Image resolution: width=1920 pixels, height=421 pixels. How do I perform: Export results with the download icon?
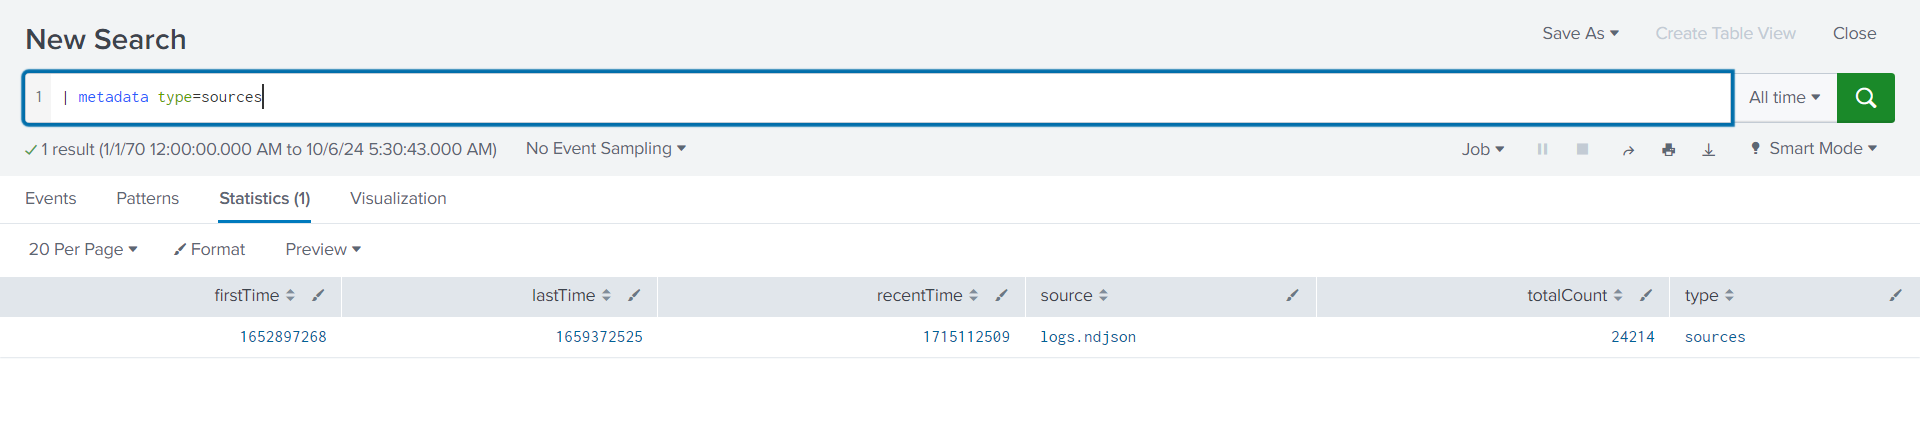coord(1709,149)
